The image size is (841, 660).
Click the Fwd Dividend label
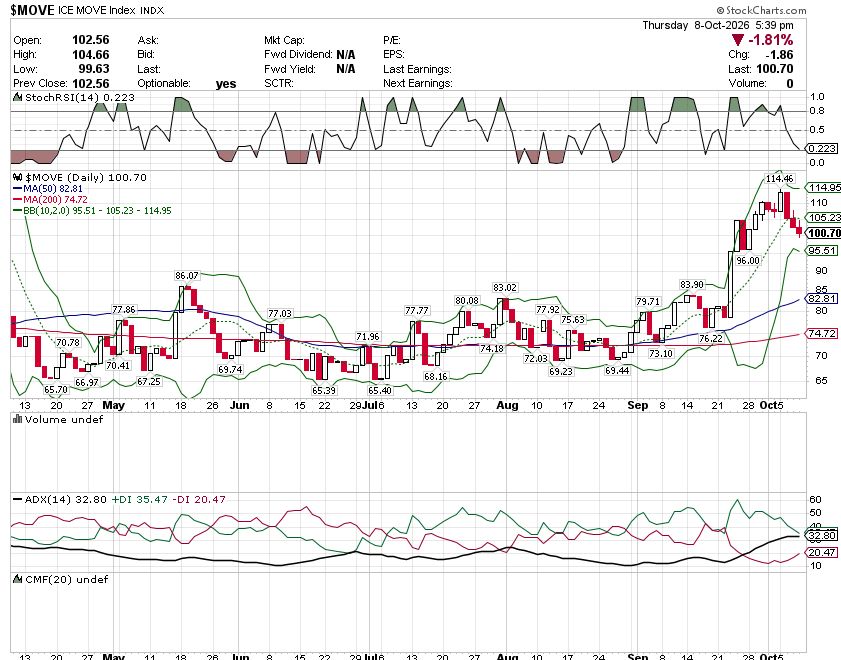coord(298,55)
